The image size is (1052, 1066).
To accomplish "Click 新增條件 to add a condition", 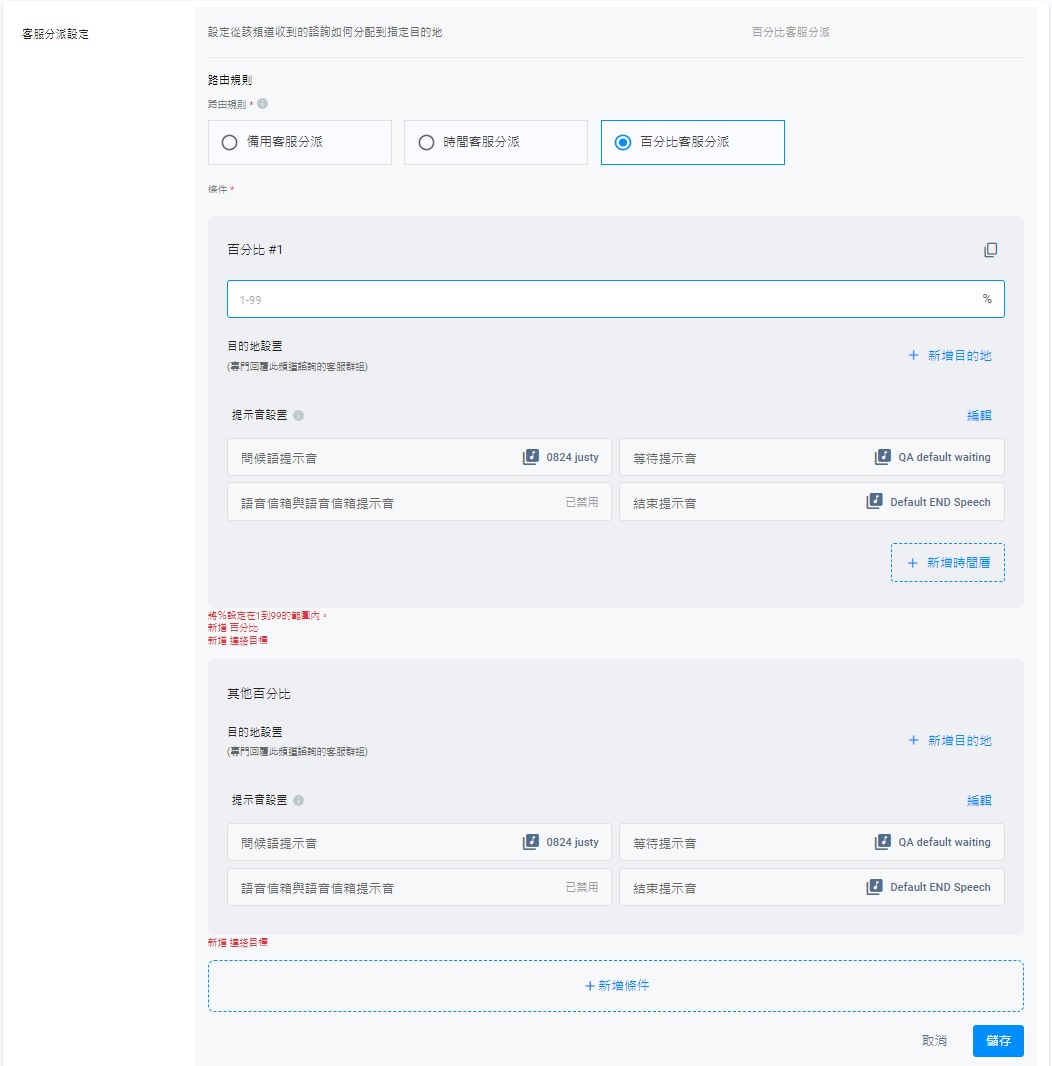I will click(x=615, y=986).
